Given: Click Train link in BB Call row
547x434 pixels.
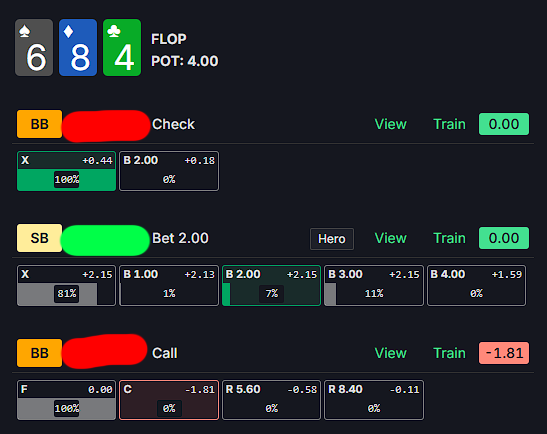Looking at the screenshot, I should 449,353.
